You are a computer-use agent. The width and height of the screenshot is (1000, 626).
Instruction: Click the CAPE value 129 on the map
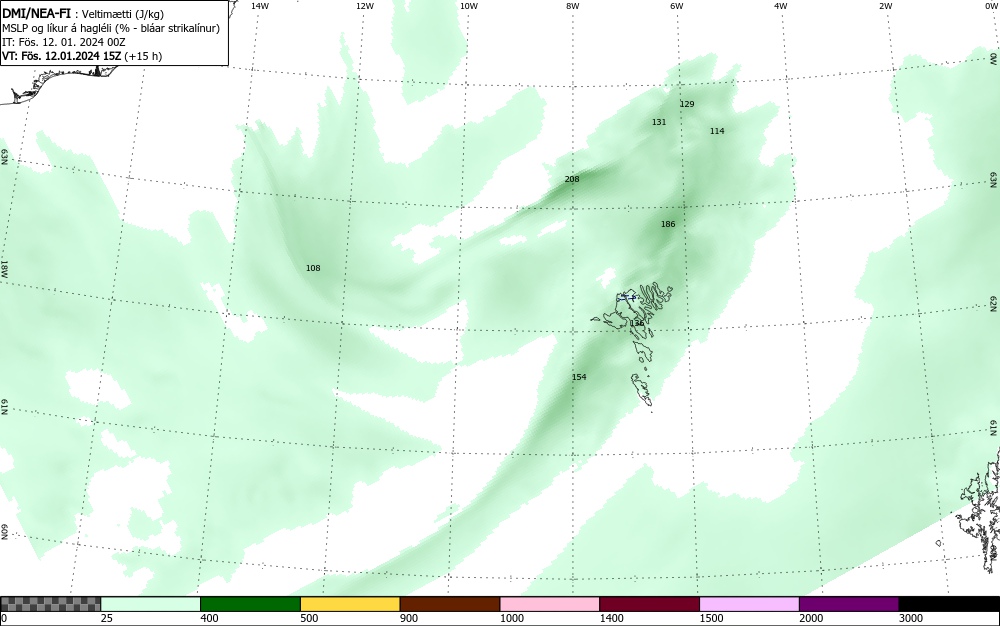pos(687,104)
